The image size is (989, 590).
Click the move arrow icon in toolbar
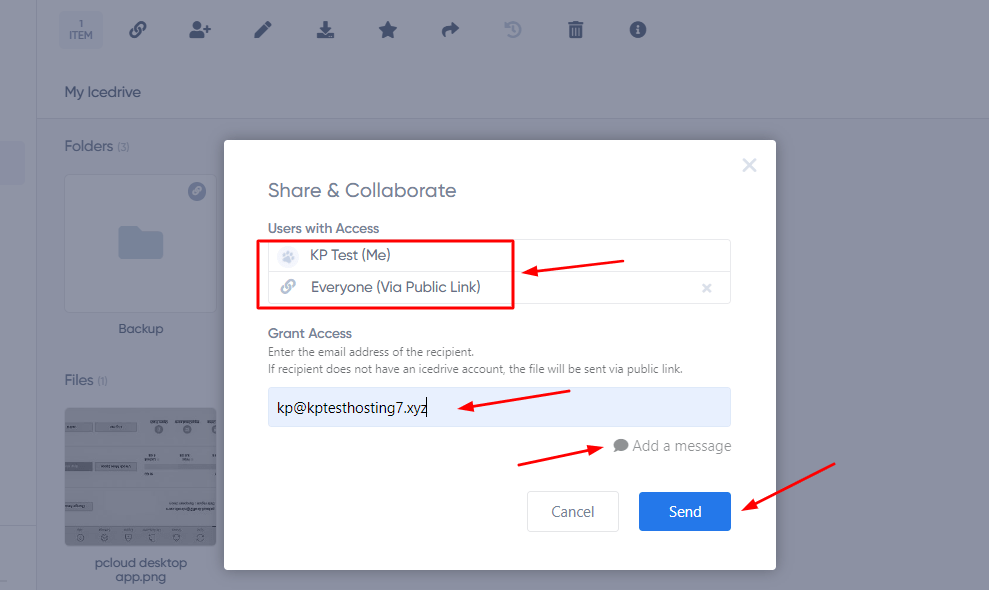[x=450, y=30]
